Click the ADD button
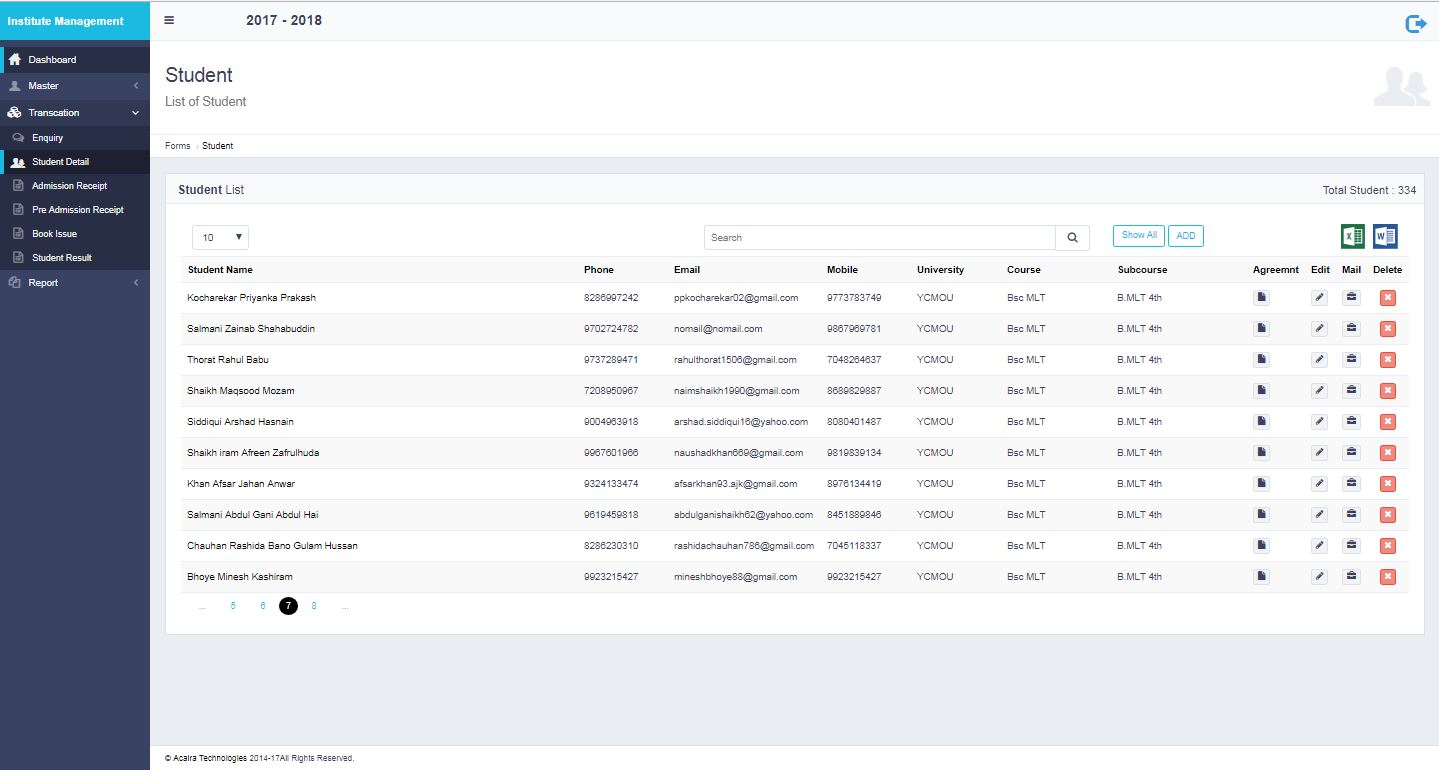This screenshot has width=1439, height=770. pyautogui.click(x=1185, y=236)
